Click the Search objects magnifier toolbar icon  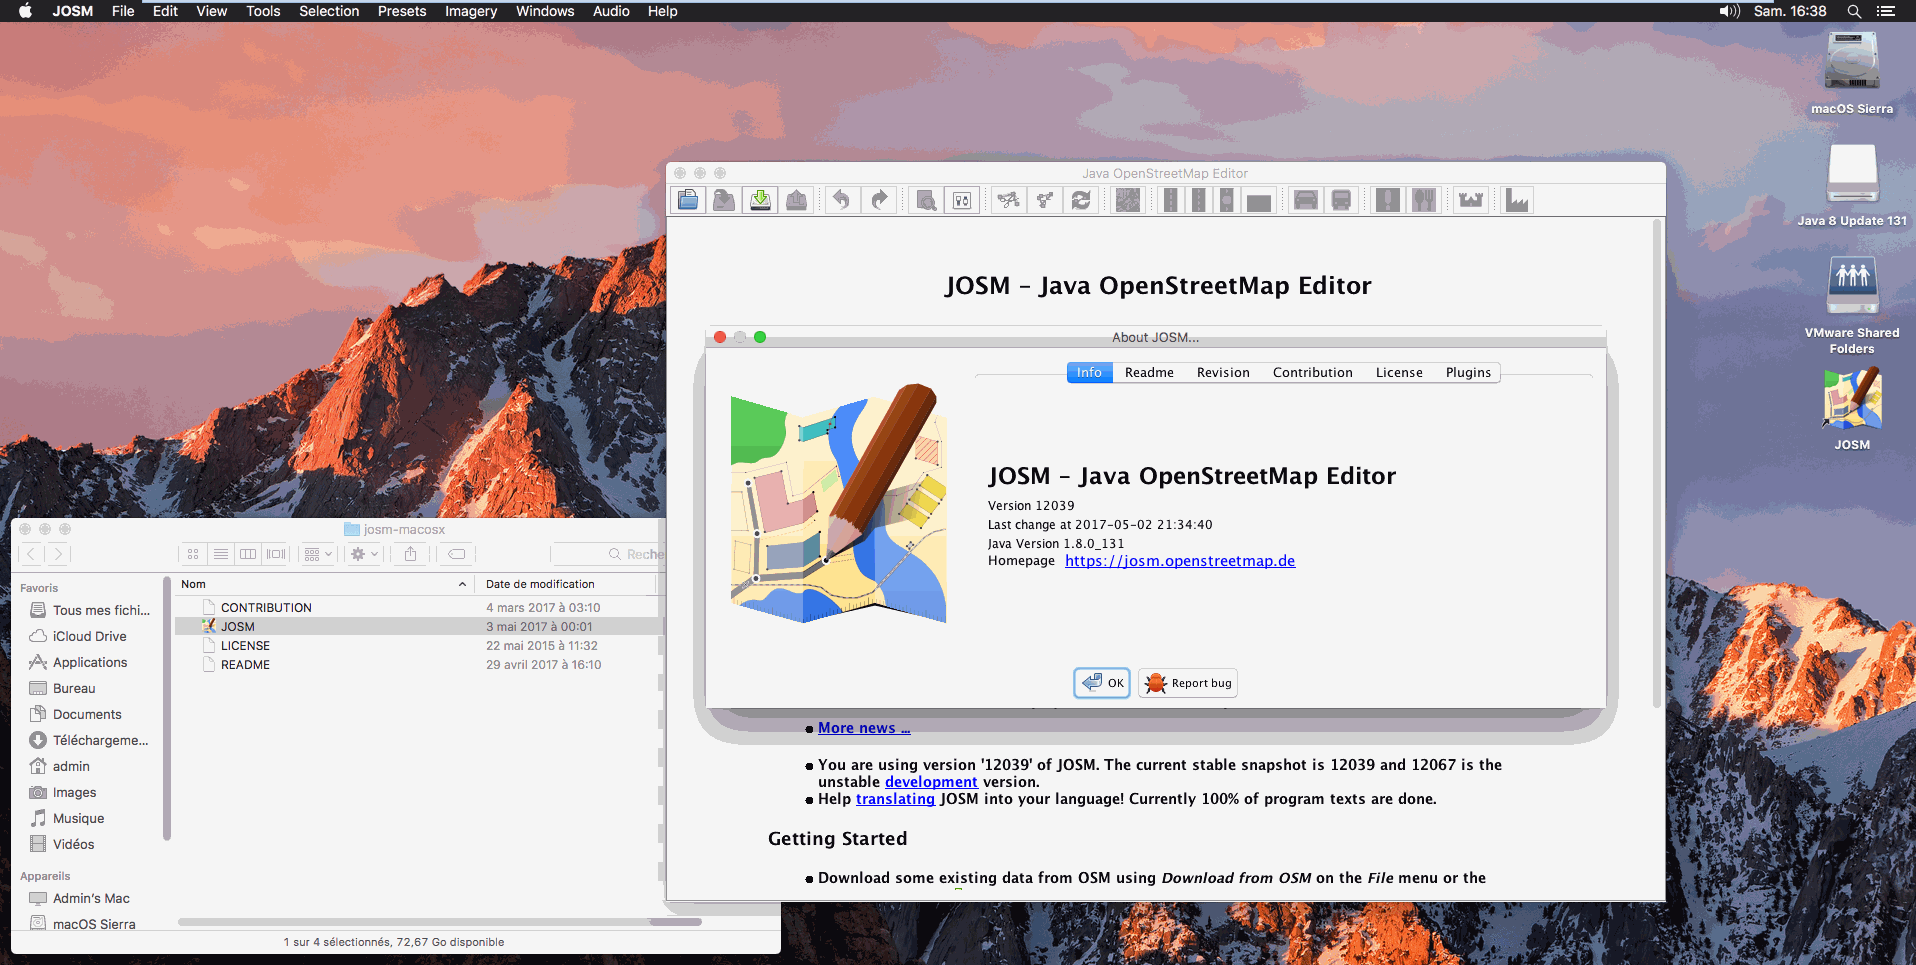tap(926, 200)
